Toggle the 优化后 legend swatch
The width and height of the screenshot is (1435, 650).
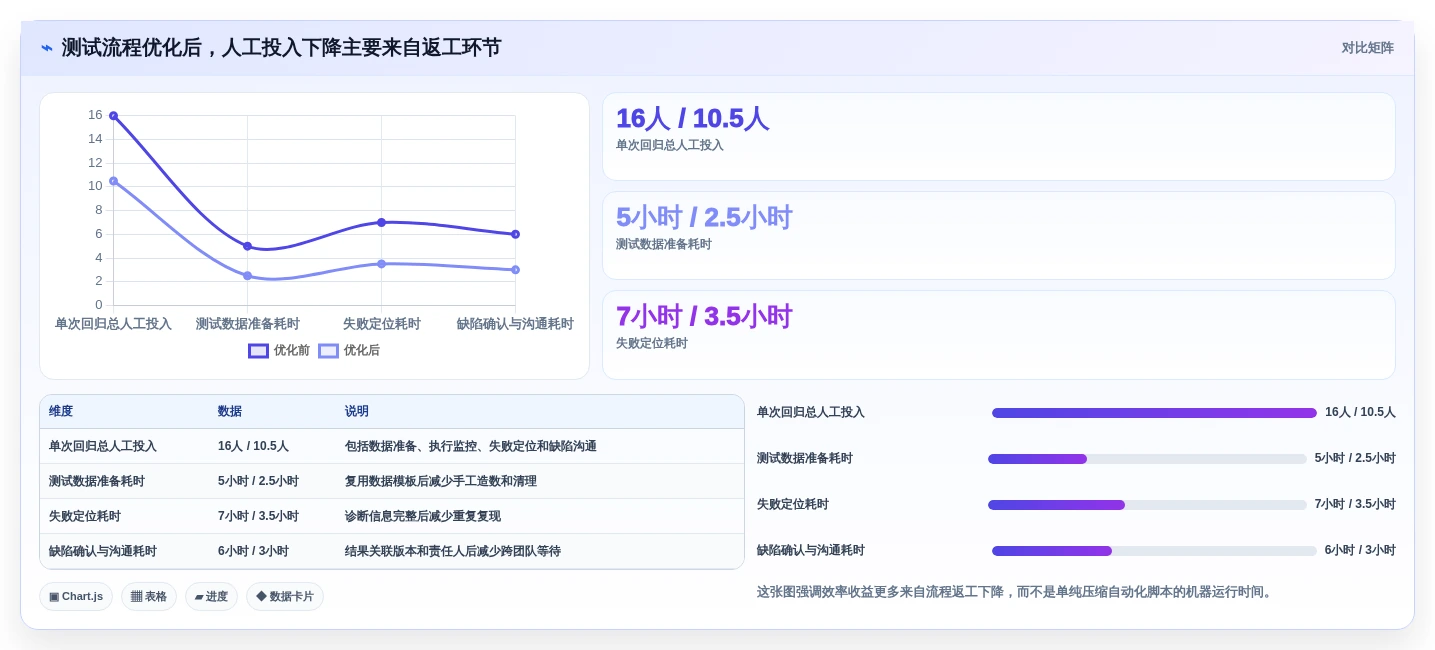(328, 351)
